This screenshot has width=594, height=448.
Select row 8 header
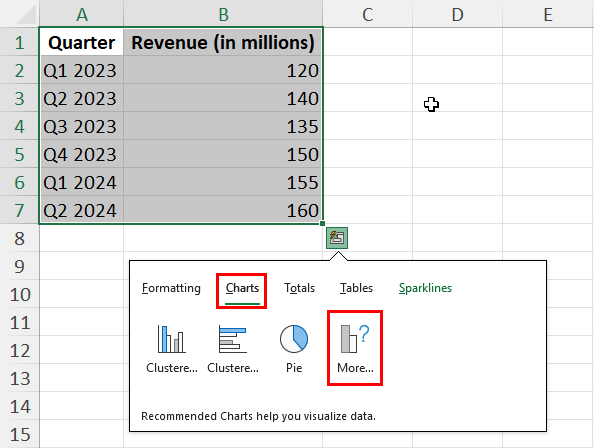coord(19,238)
